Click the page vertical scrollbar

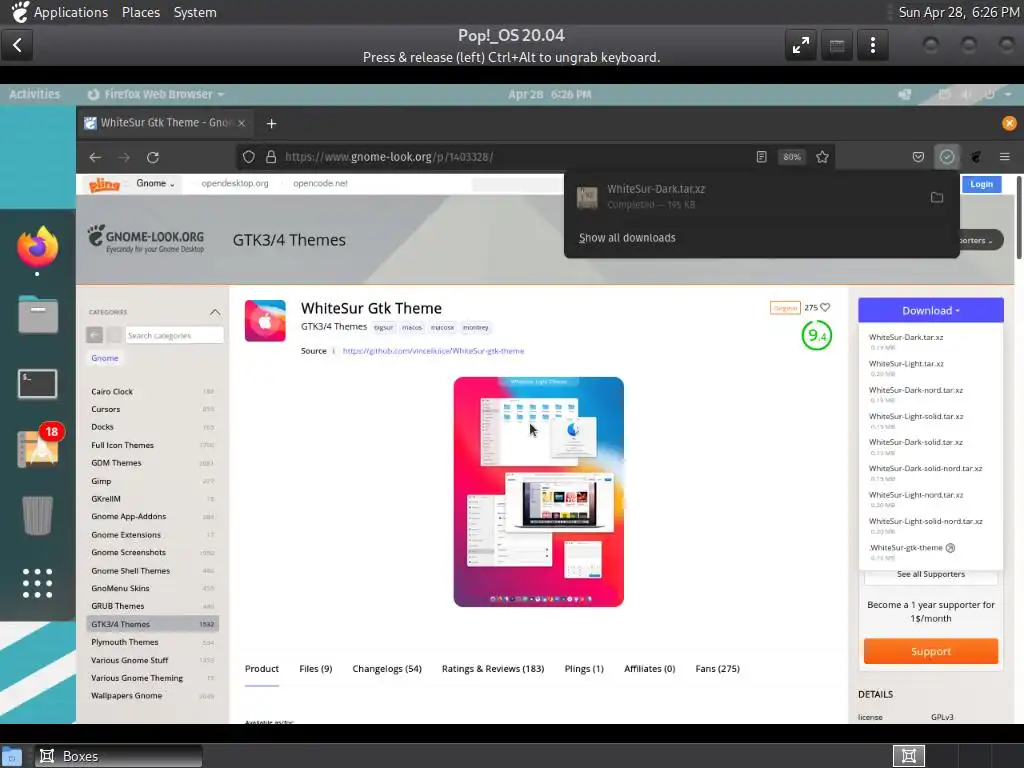(x=1019, y=218)
